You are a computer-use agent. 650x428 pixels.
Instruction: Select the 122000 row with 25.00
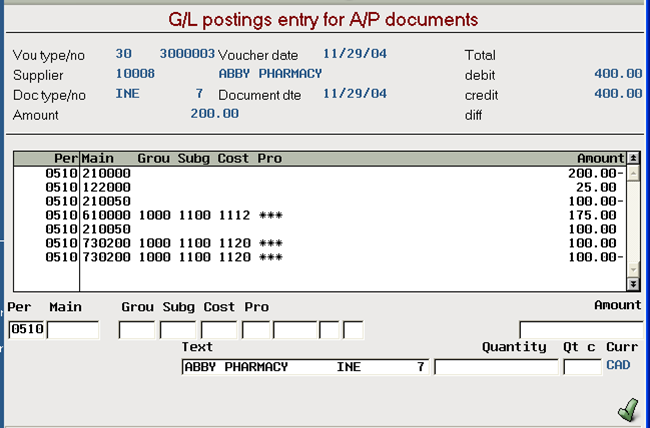coord(320,187)
